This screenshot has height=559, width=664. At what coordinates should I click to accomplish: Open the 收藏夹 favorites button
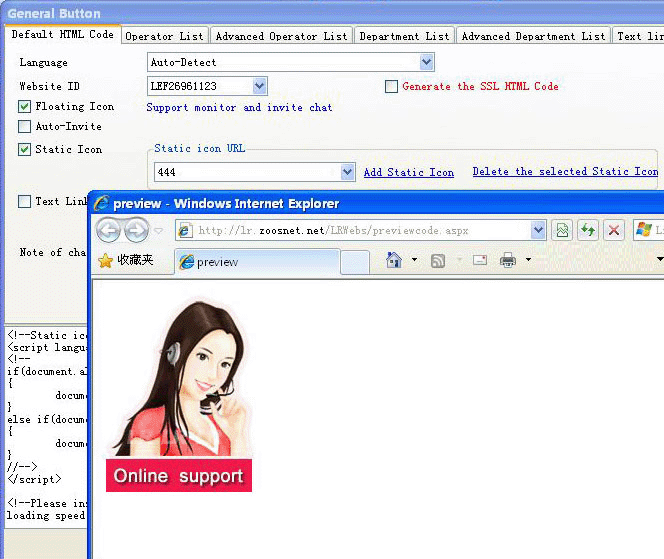pyautogui.click(x=126, y=260)
